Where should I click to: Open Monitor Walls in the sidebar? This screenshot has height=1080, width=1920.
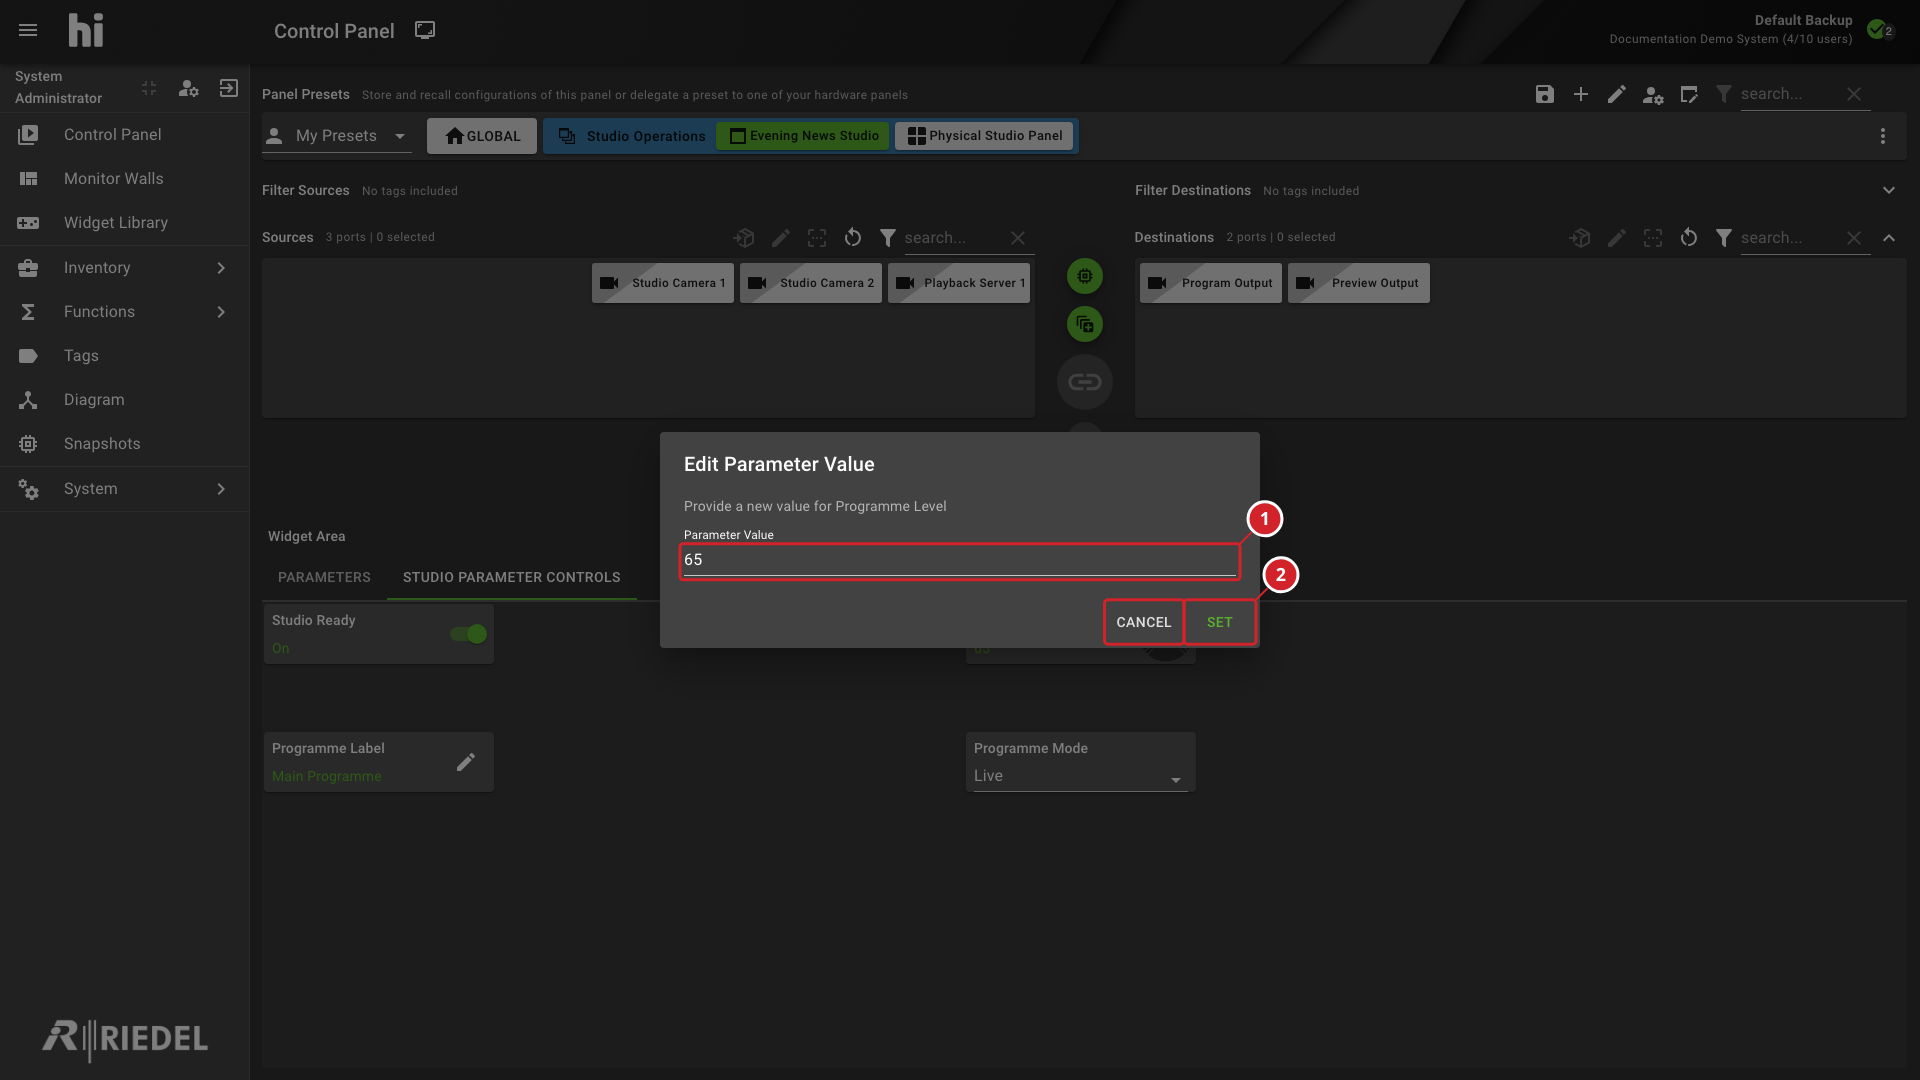pos(124,179)
